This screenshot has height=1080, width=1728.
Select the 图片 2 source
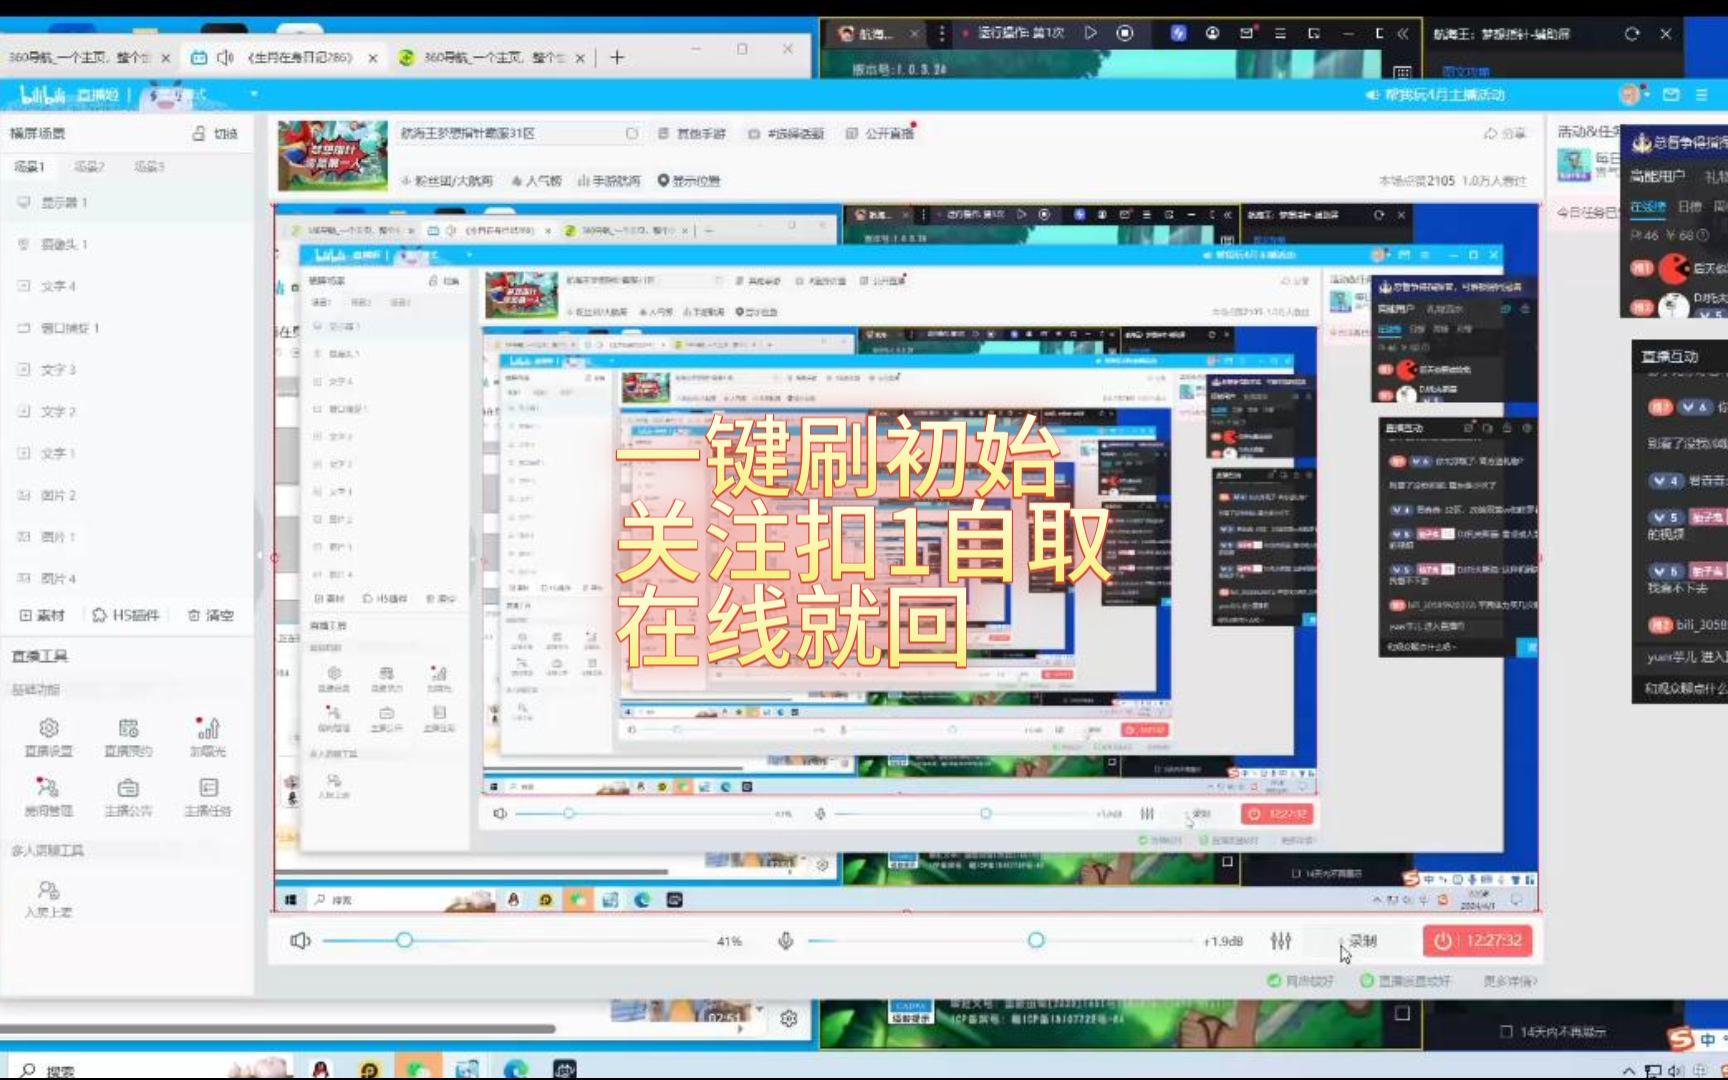click(126, 495)
